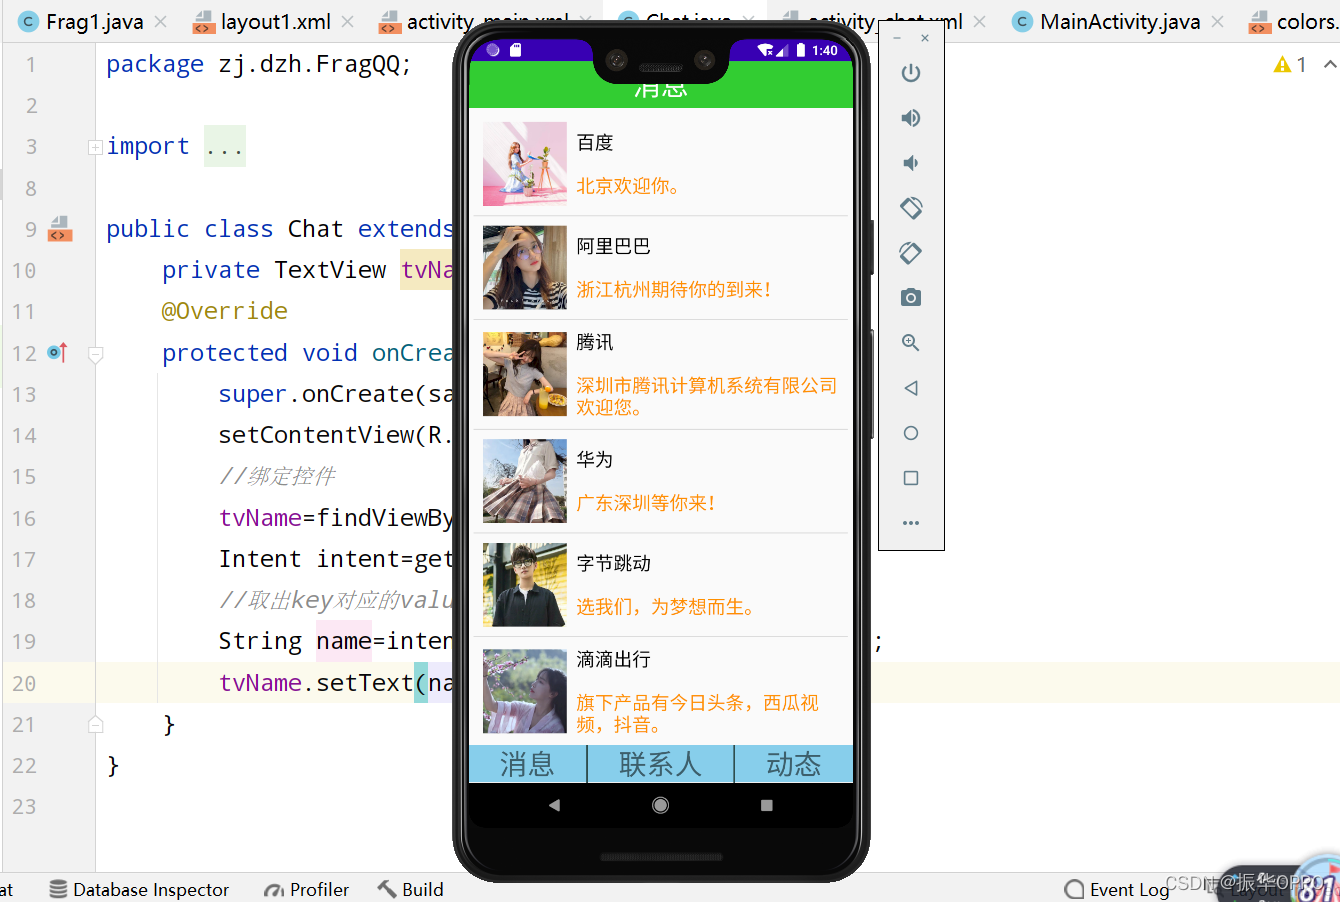The height and width of the screenshot is (902, 1340).
Task: Close the emulator toolbar window
Action: tap(925, 38)
